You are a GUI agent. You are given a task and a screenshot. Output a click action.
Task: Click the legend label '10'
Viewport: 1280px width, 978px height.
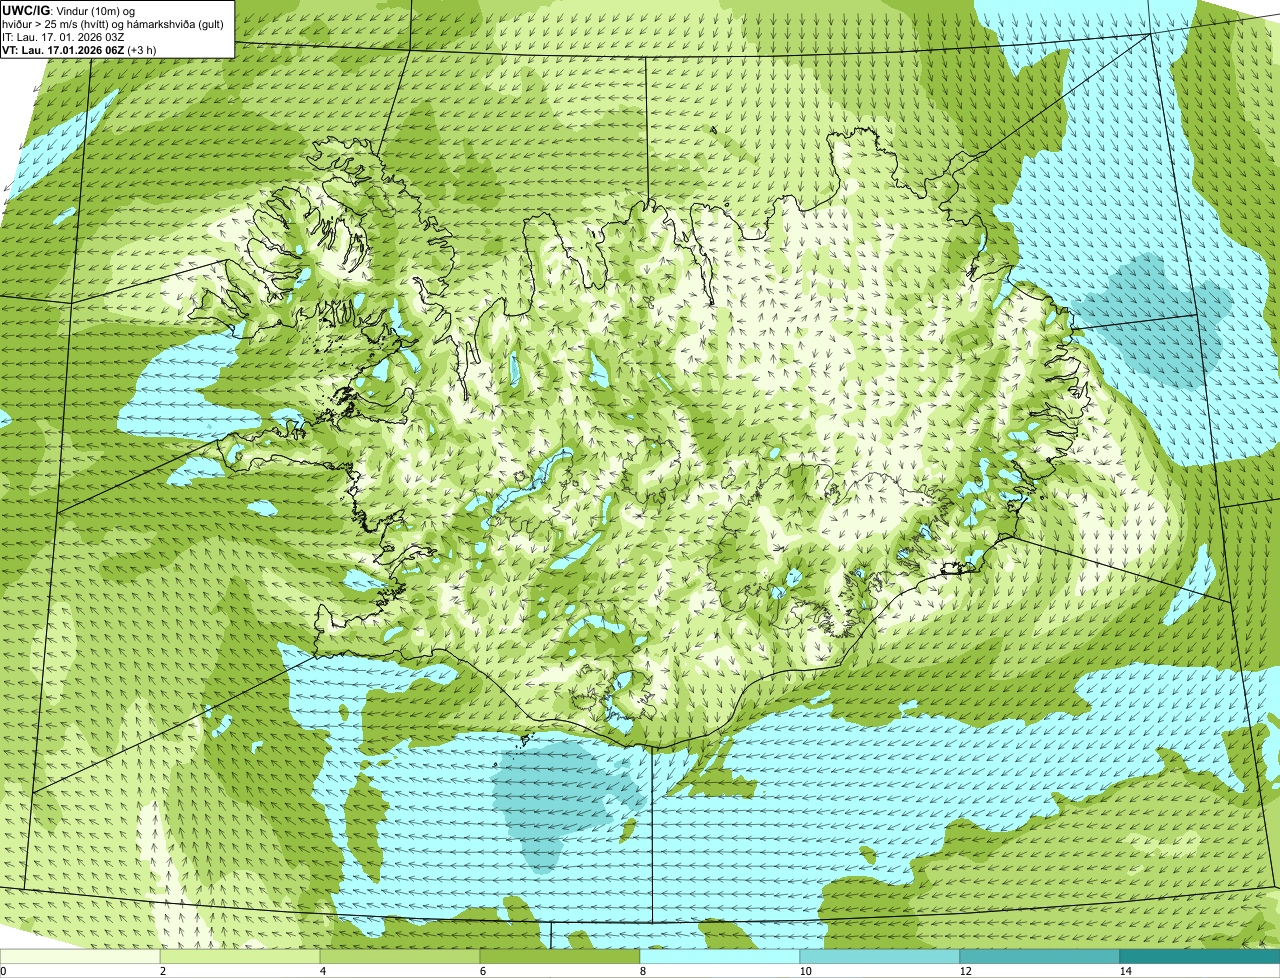click(805, 971)
